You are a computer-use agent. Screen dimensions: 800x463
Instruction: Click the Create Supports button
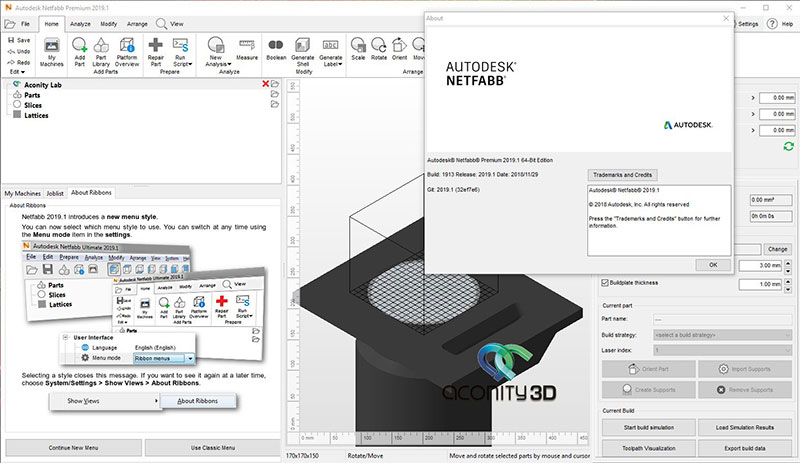click(x=648, y=389)
